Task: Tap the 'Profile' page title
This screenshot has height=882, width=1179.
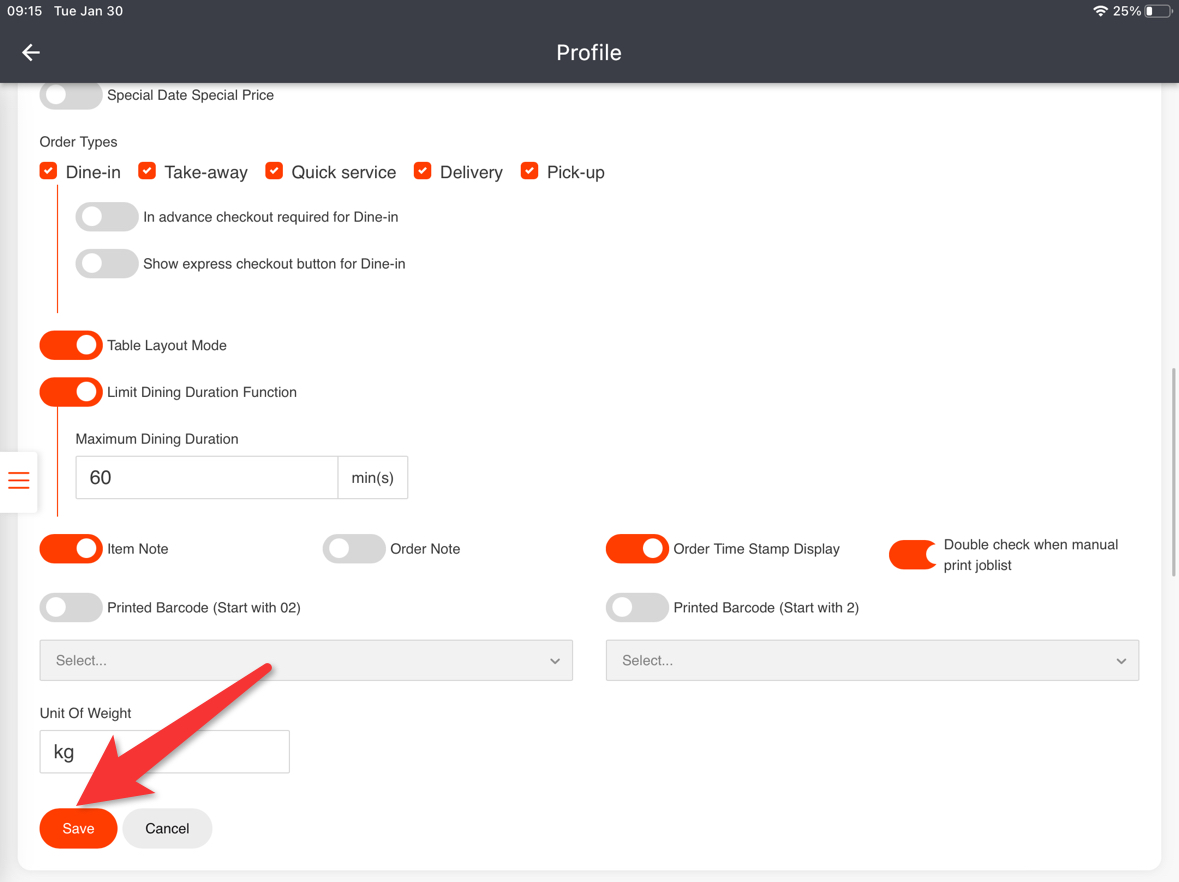Action: (589, 53)
